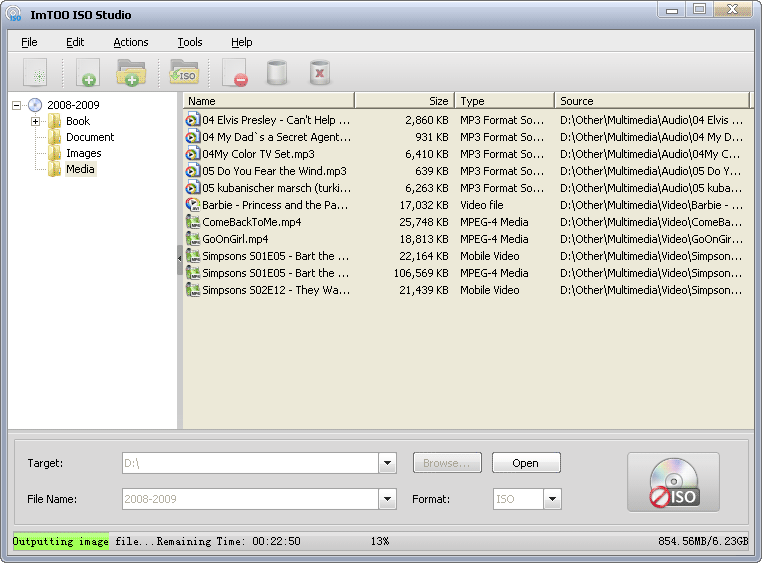Select the Book folder in tree
This screenshot has height=563, width=762.
click(x=78, y=121)
